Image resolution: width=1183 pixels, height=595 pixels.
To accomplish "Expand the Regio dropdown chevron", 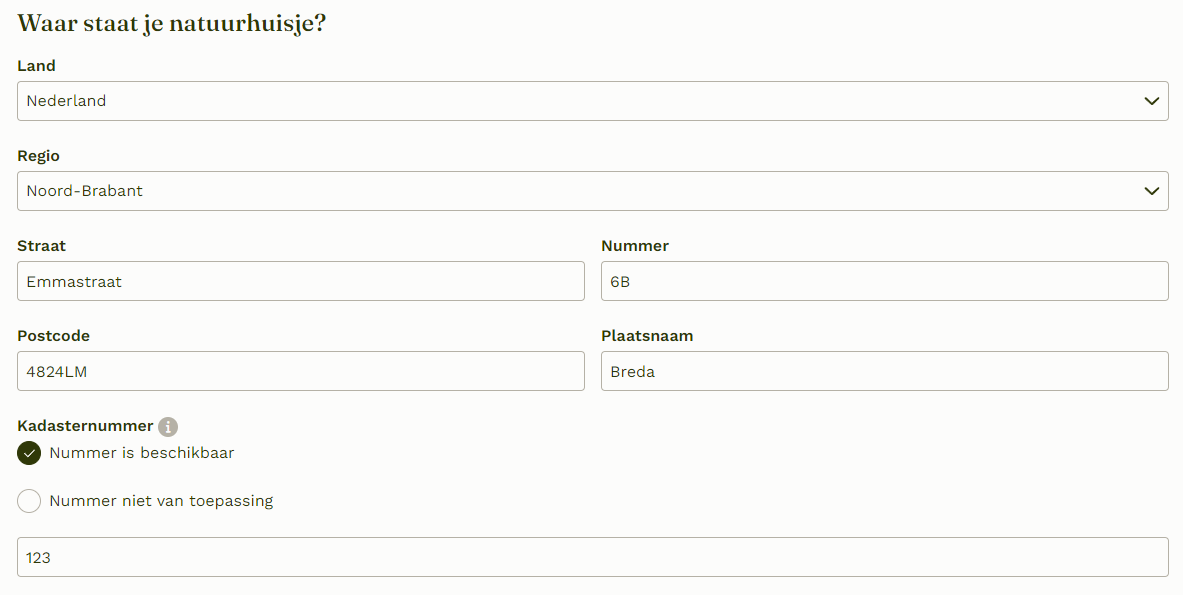I will coord(1151,191).
